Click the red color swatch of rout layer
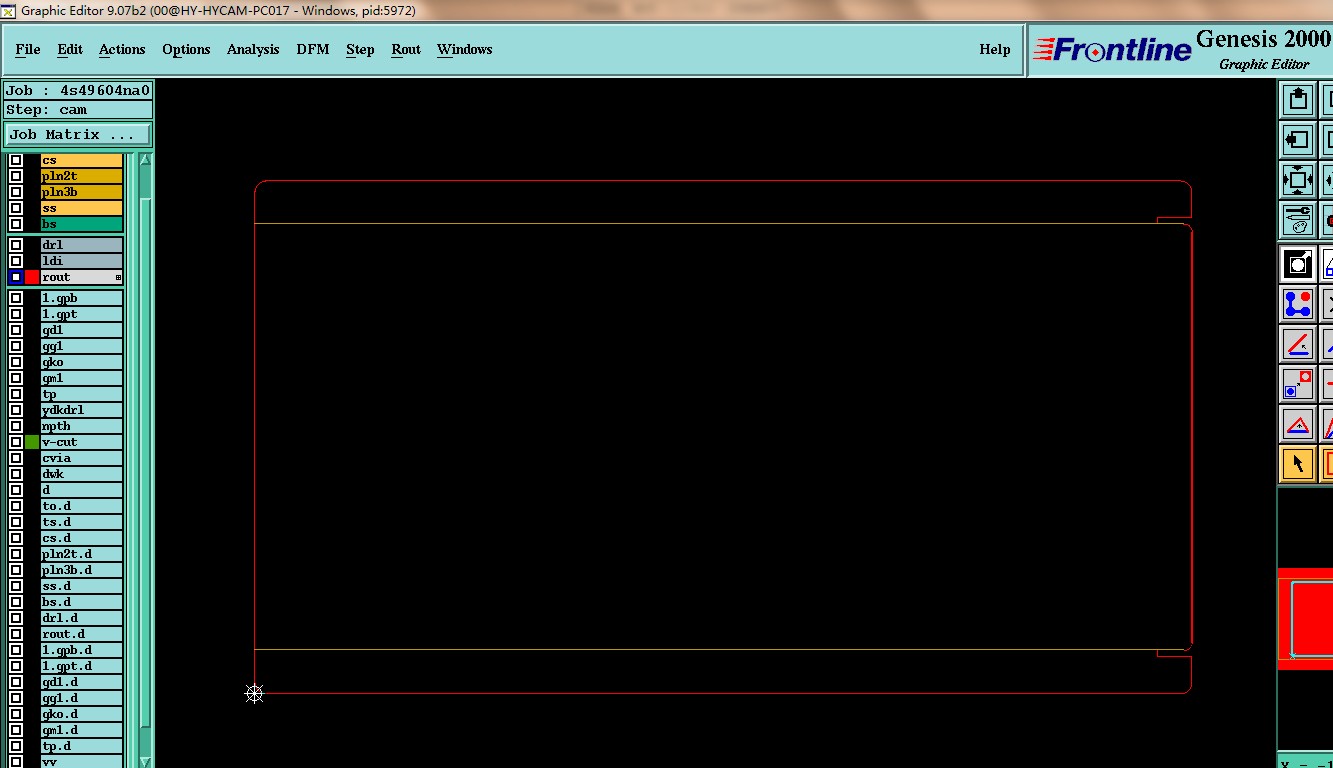Screen dimensions: 1333x768 (x=32, y=277)
